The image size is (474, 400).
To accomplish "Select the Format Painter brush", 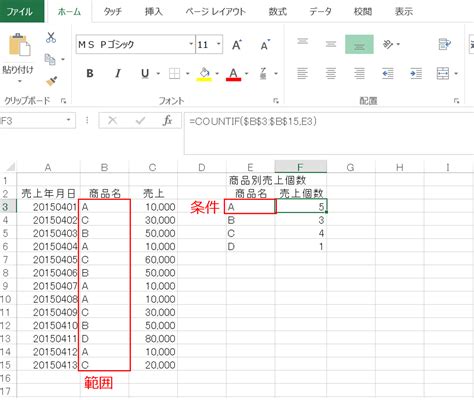I will pyautogui.click(x=51, y=81).
